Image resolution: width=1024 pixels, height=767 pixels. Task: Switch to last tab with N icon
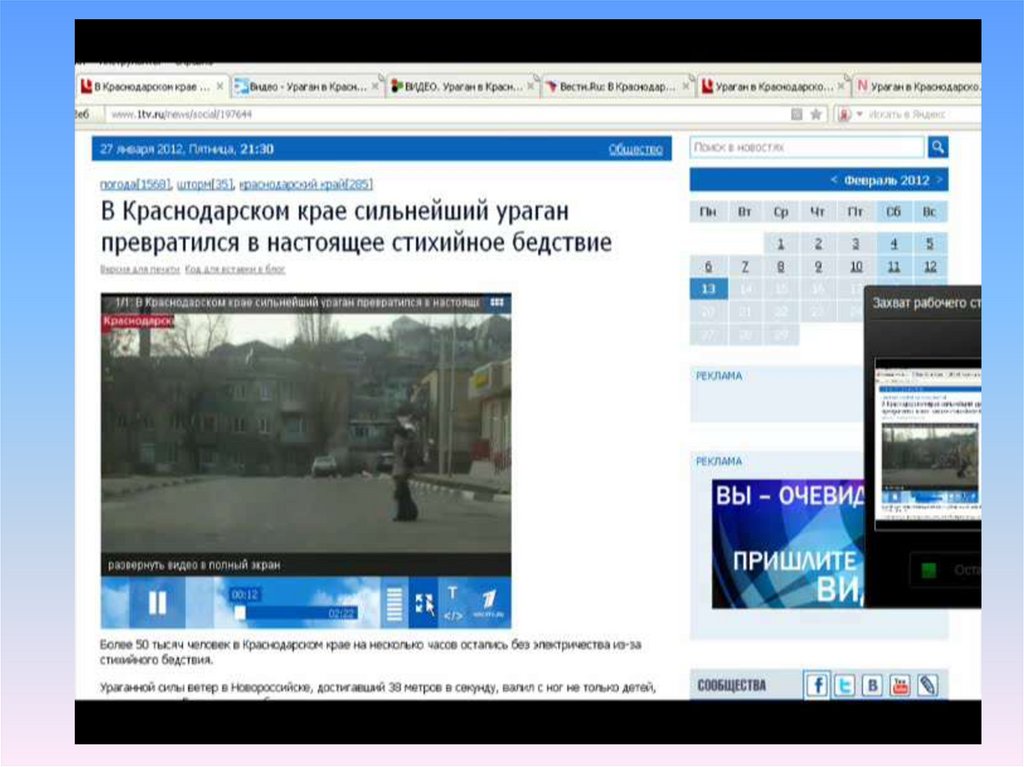[x=918, y=86]
